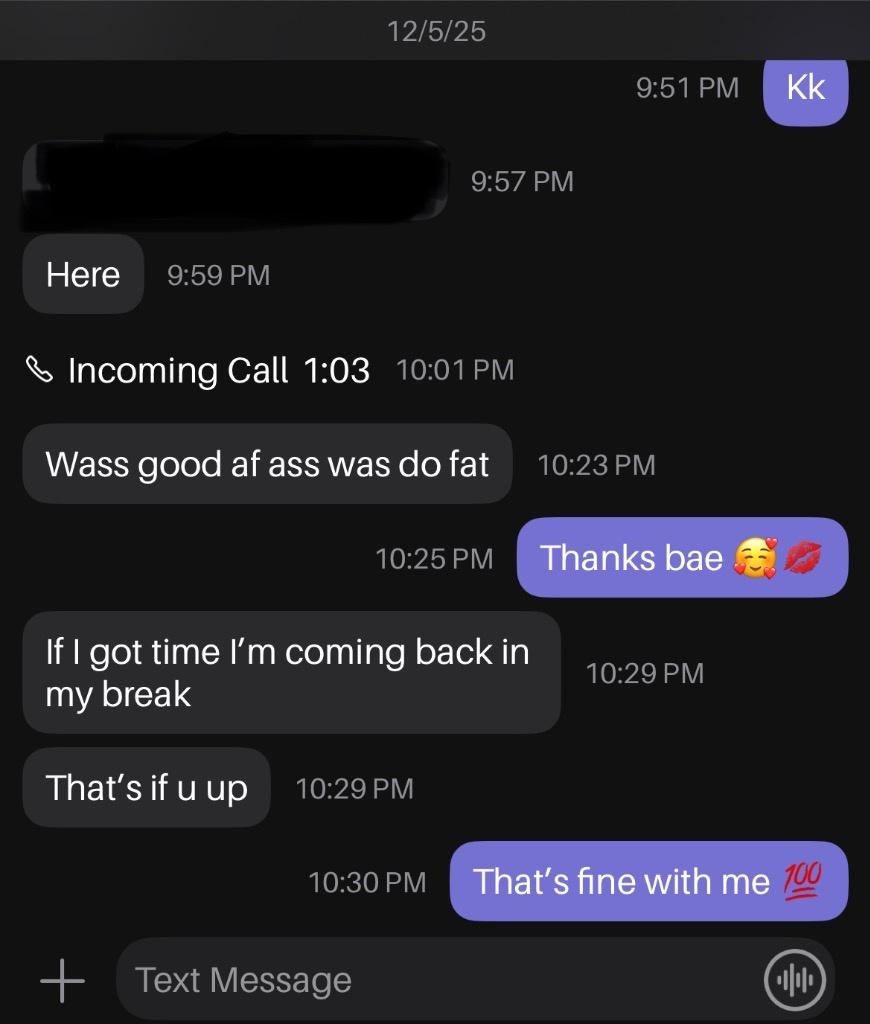Select the 'Here' message bubble
This screenshot has width=870, height=1024.
tap(83, 274)
